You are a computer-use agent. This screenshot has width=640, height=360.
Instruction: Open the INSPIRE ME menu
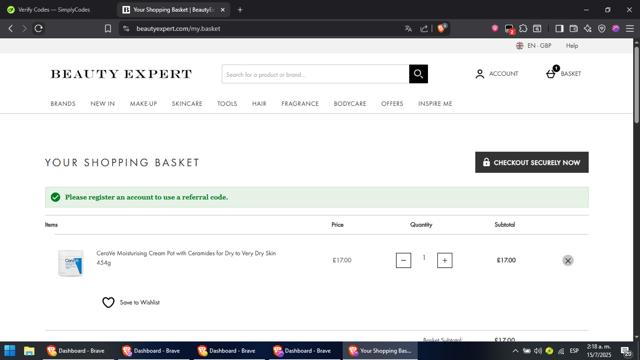pos(435,104)
